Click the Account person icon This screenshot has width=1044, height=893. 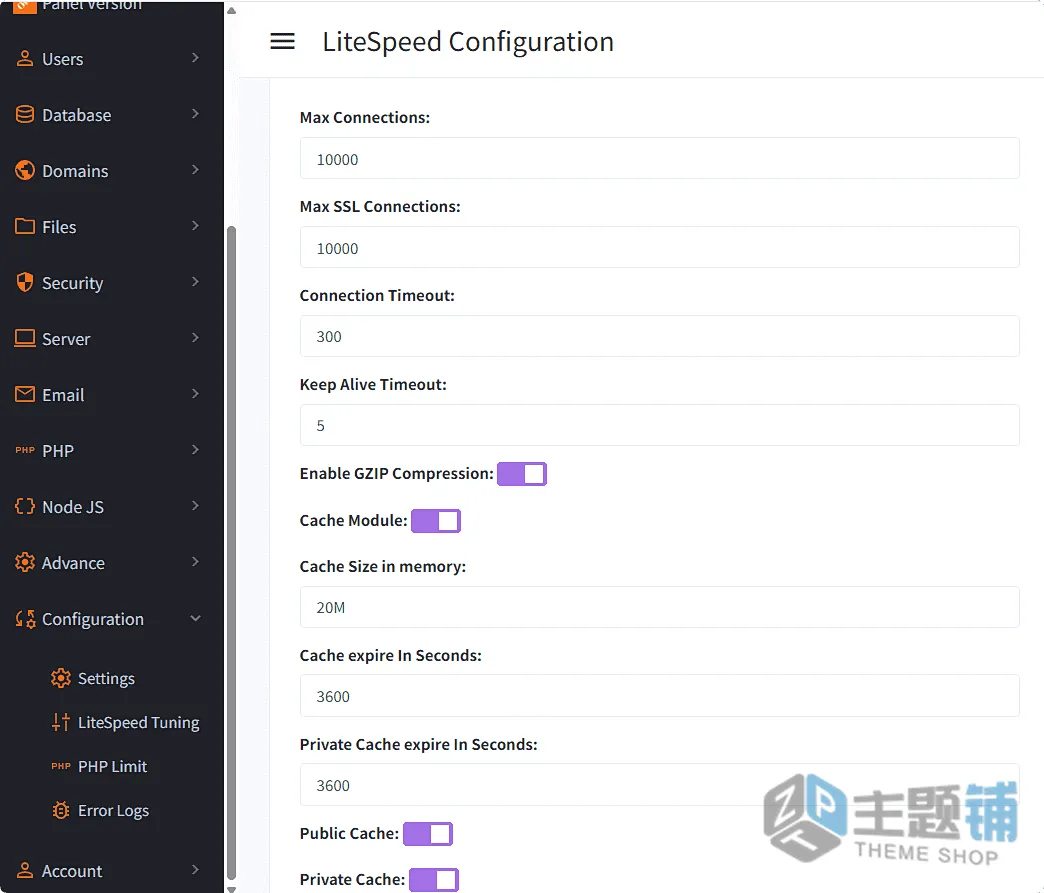(x=25, y=870)
